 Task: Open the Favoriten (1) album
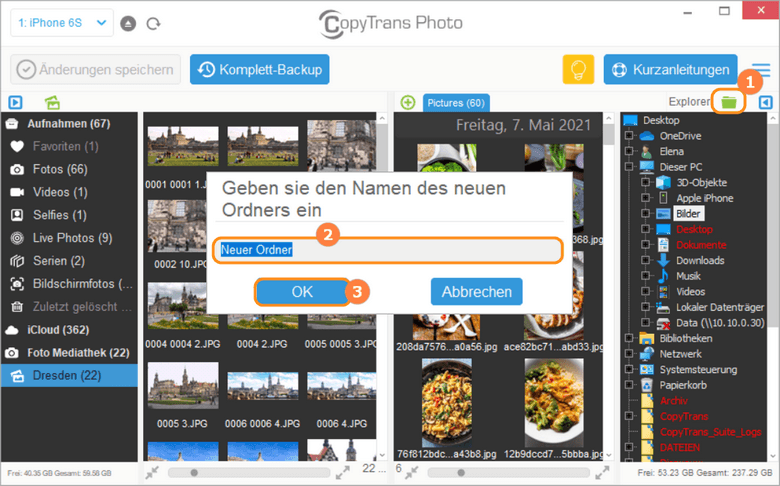tap(69, 146)
